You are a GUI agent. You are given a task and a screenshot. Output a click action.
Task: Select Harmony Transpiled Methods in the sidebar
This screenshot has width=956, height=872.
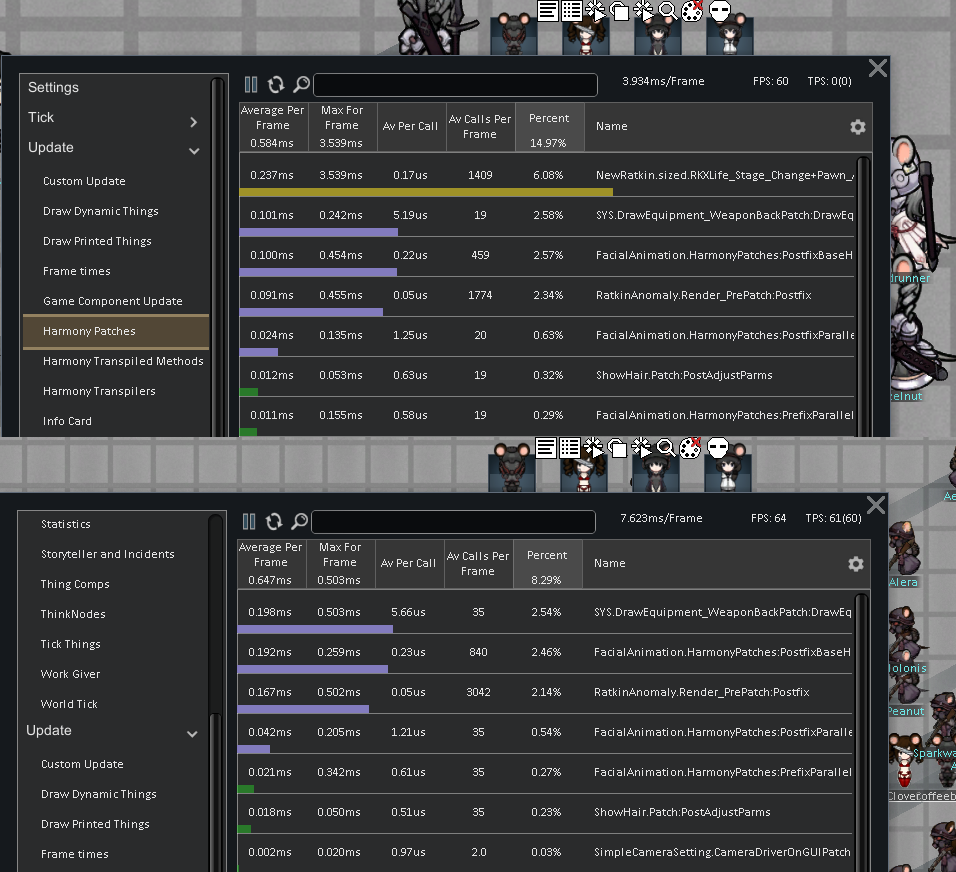pyautogui.click(x=123, y=361)
